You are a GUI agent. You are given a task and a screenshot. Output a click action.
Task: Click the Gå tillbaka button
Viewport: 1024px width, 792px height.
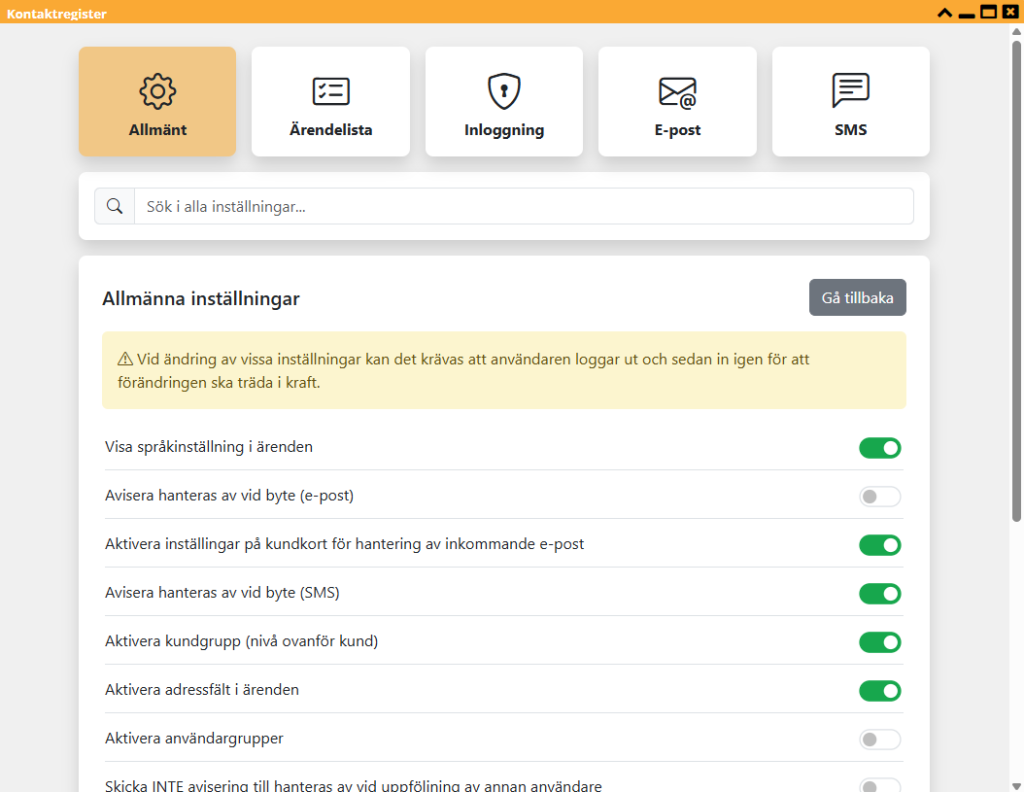857,298
